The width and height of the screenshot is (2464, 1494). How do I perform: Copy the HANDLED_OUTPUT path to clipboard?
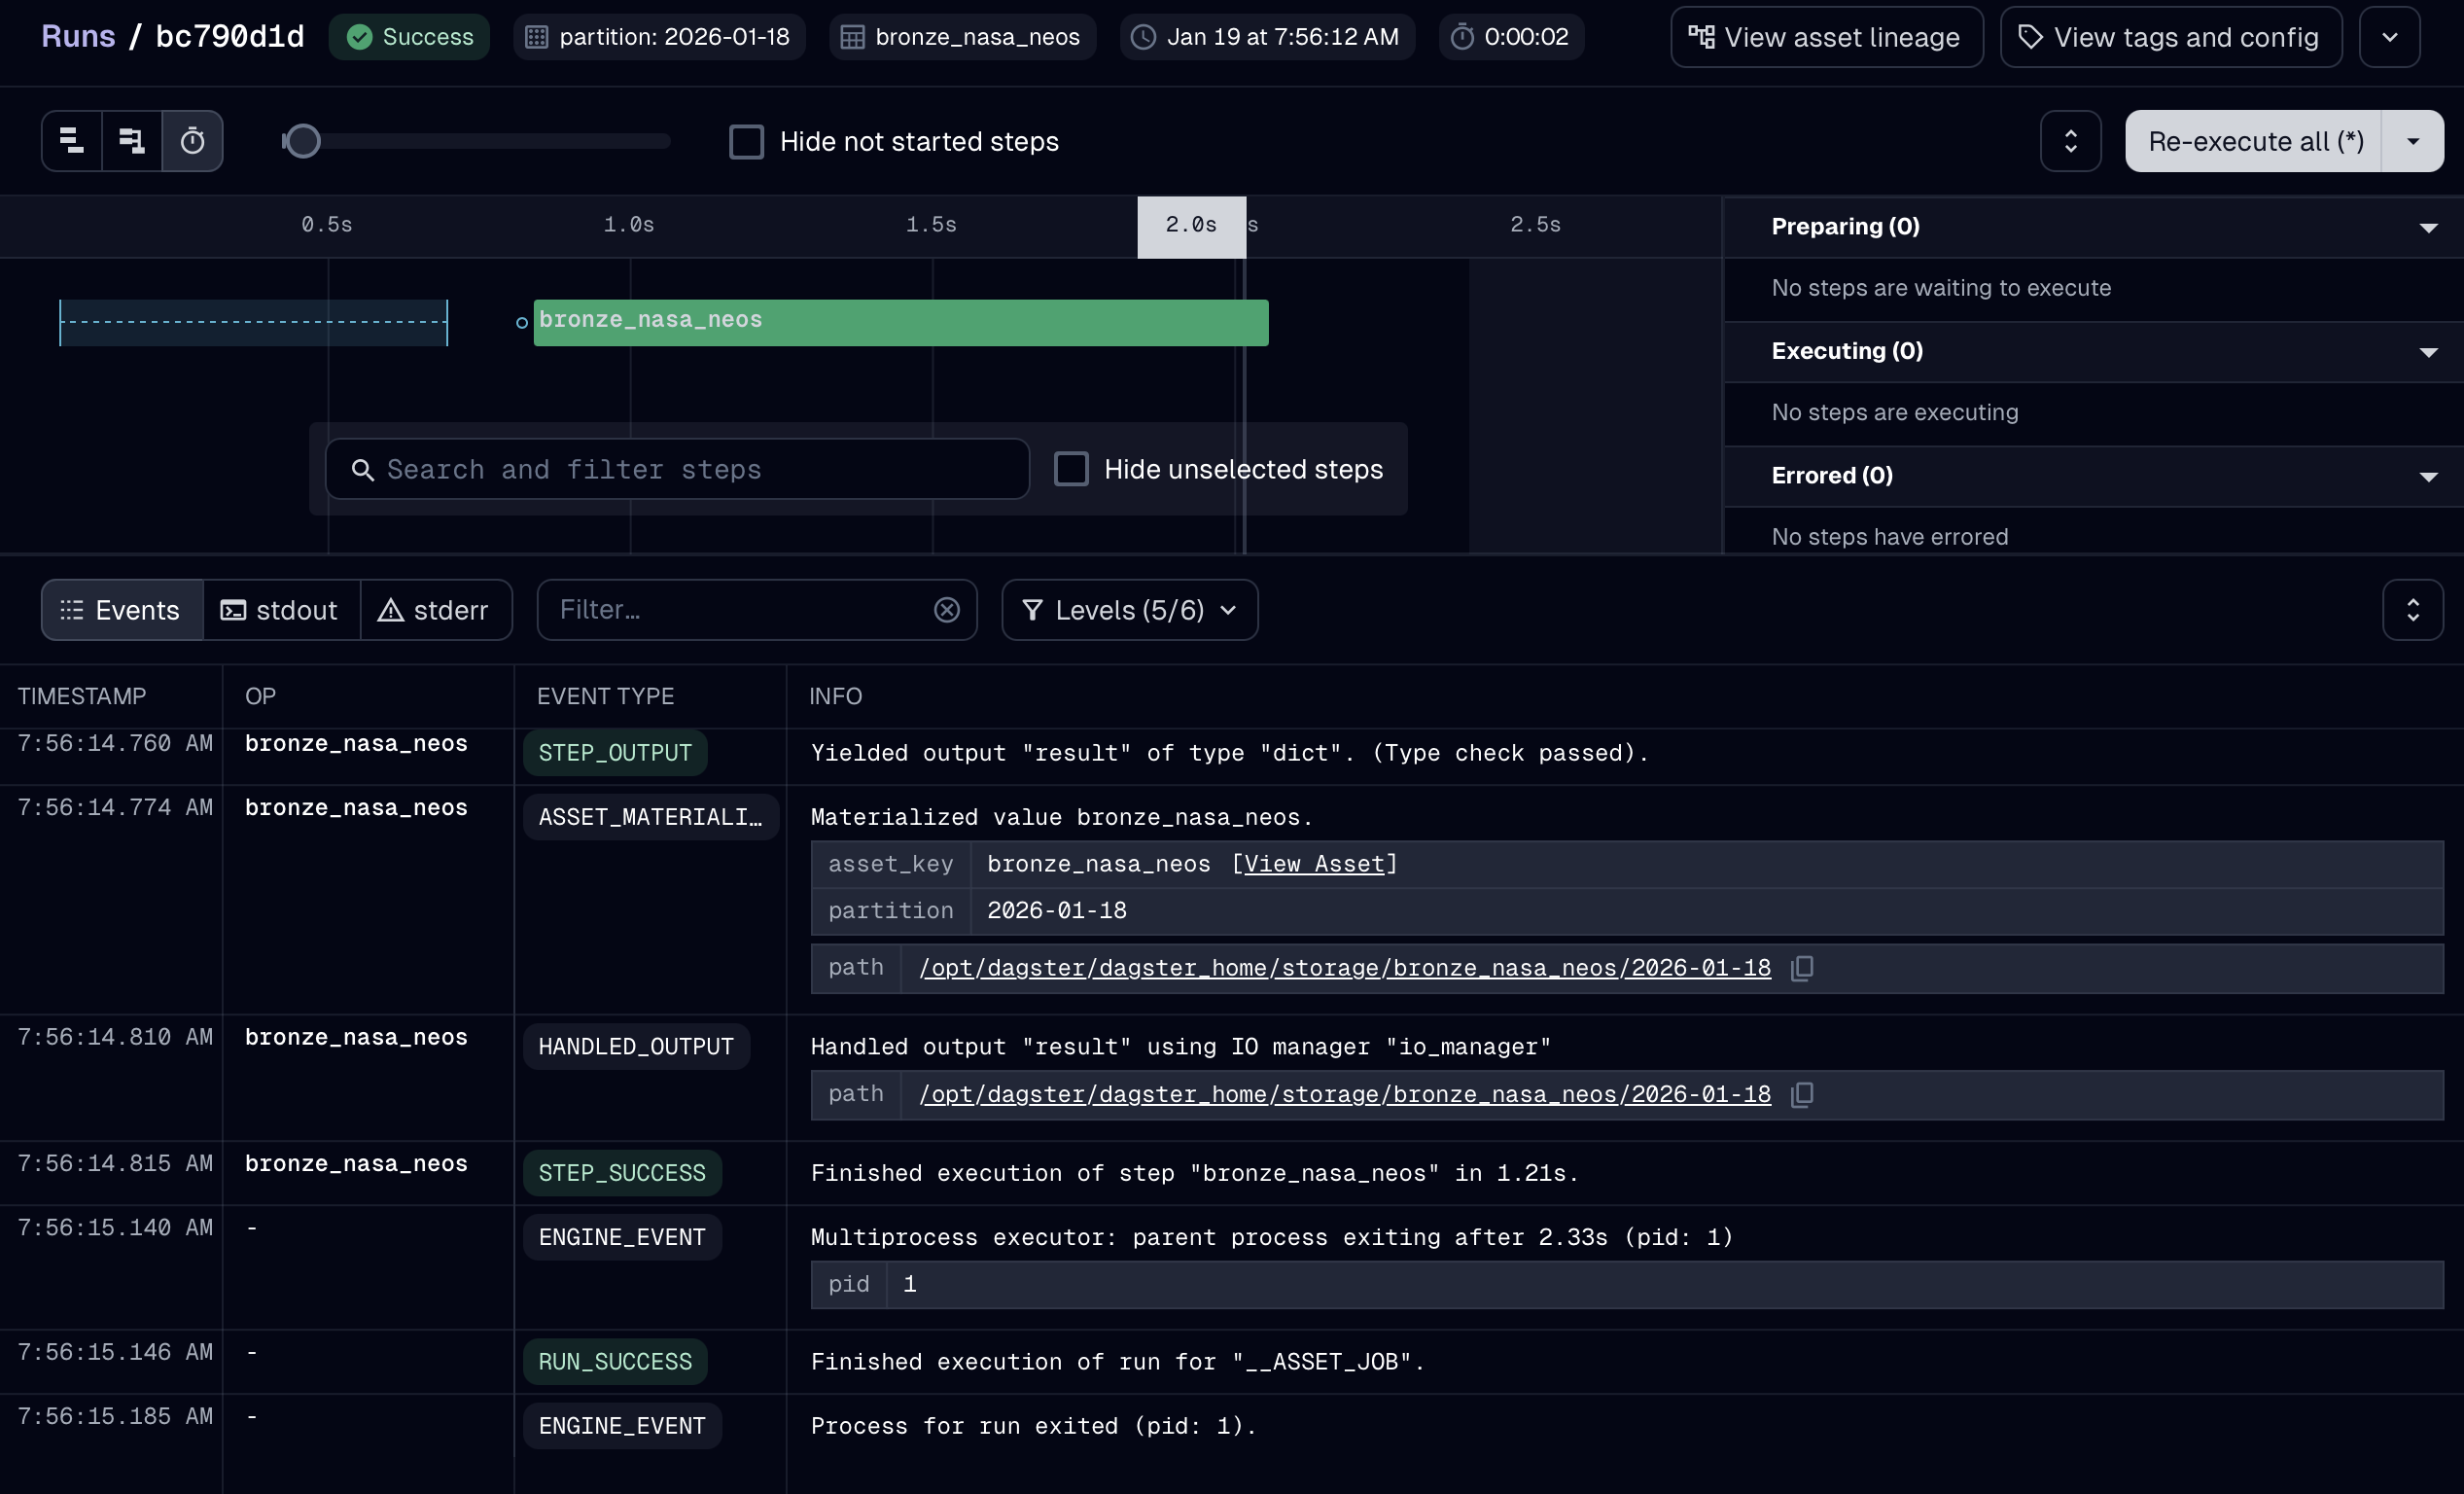(1802, 1094)
